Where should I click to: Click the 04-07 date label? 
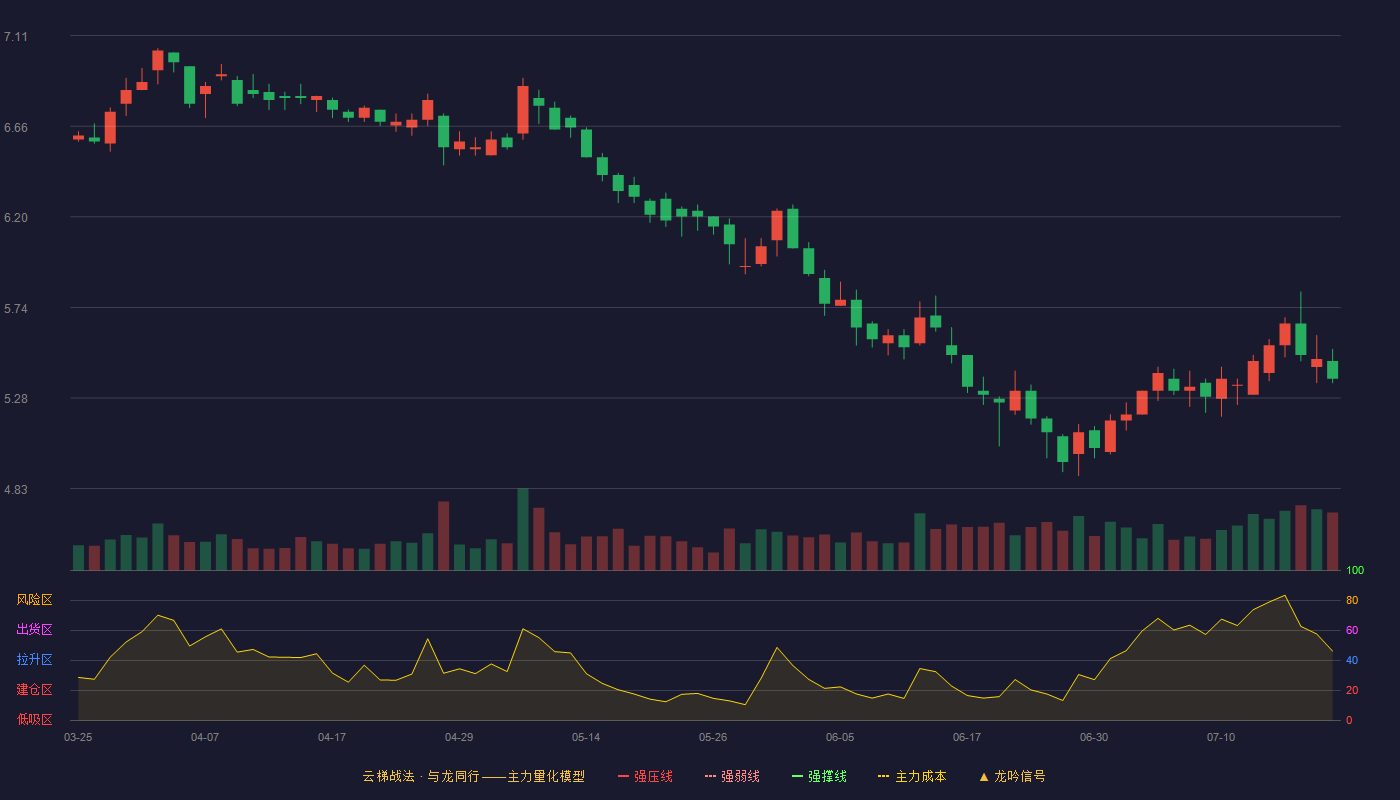tap(205, 737)
